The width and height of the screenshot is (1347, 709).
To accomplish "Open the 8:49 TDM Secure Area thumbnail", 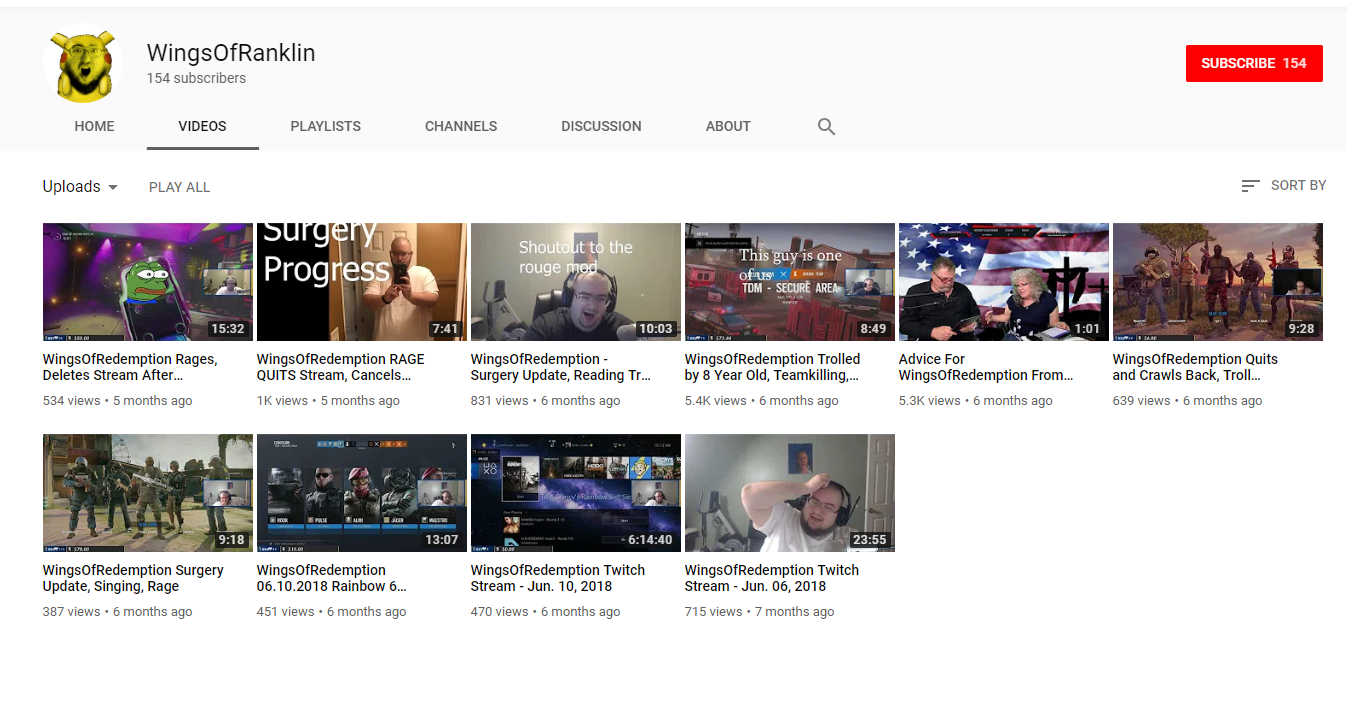I will pyautogui.click(x=790, y=282).
